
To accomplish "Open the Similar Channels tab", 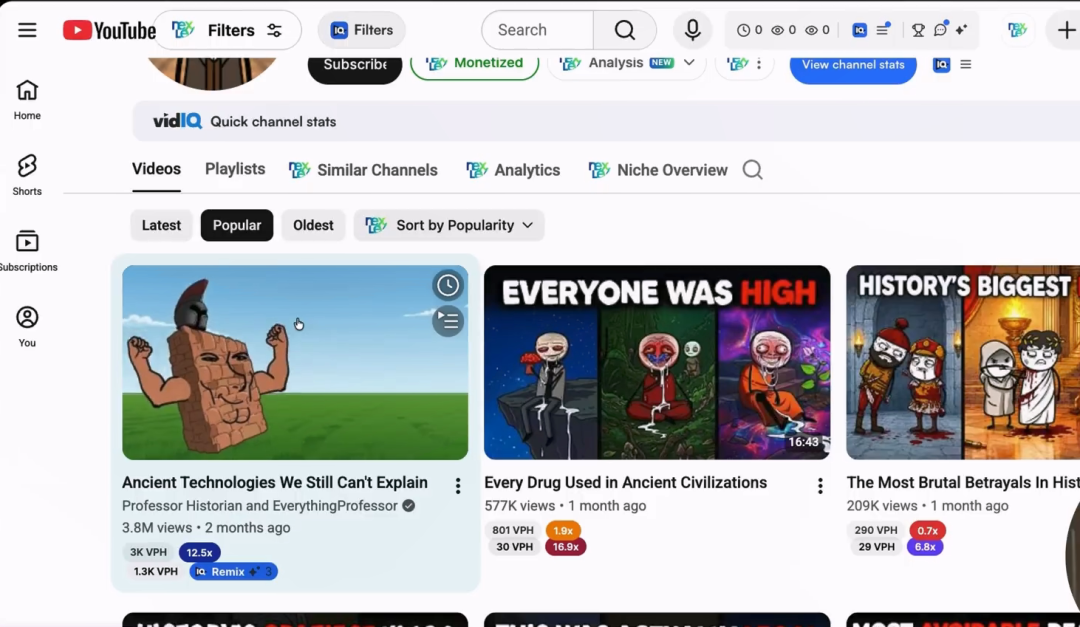I will (363, 169).
